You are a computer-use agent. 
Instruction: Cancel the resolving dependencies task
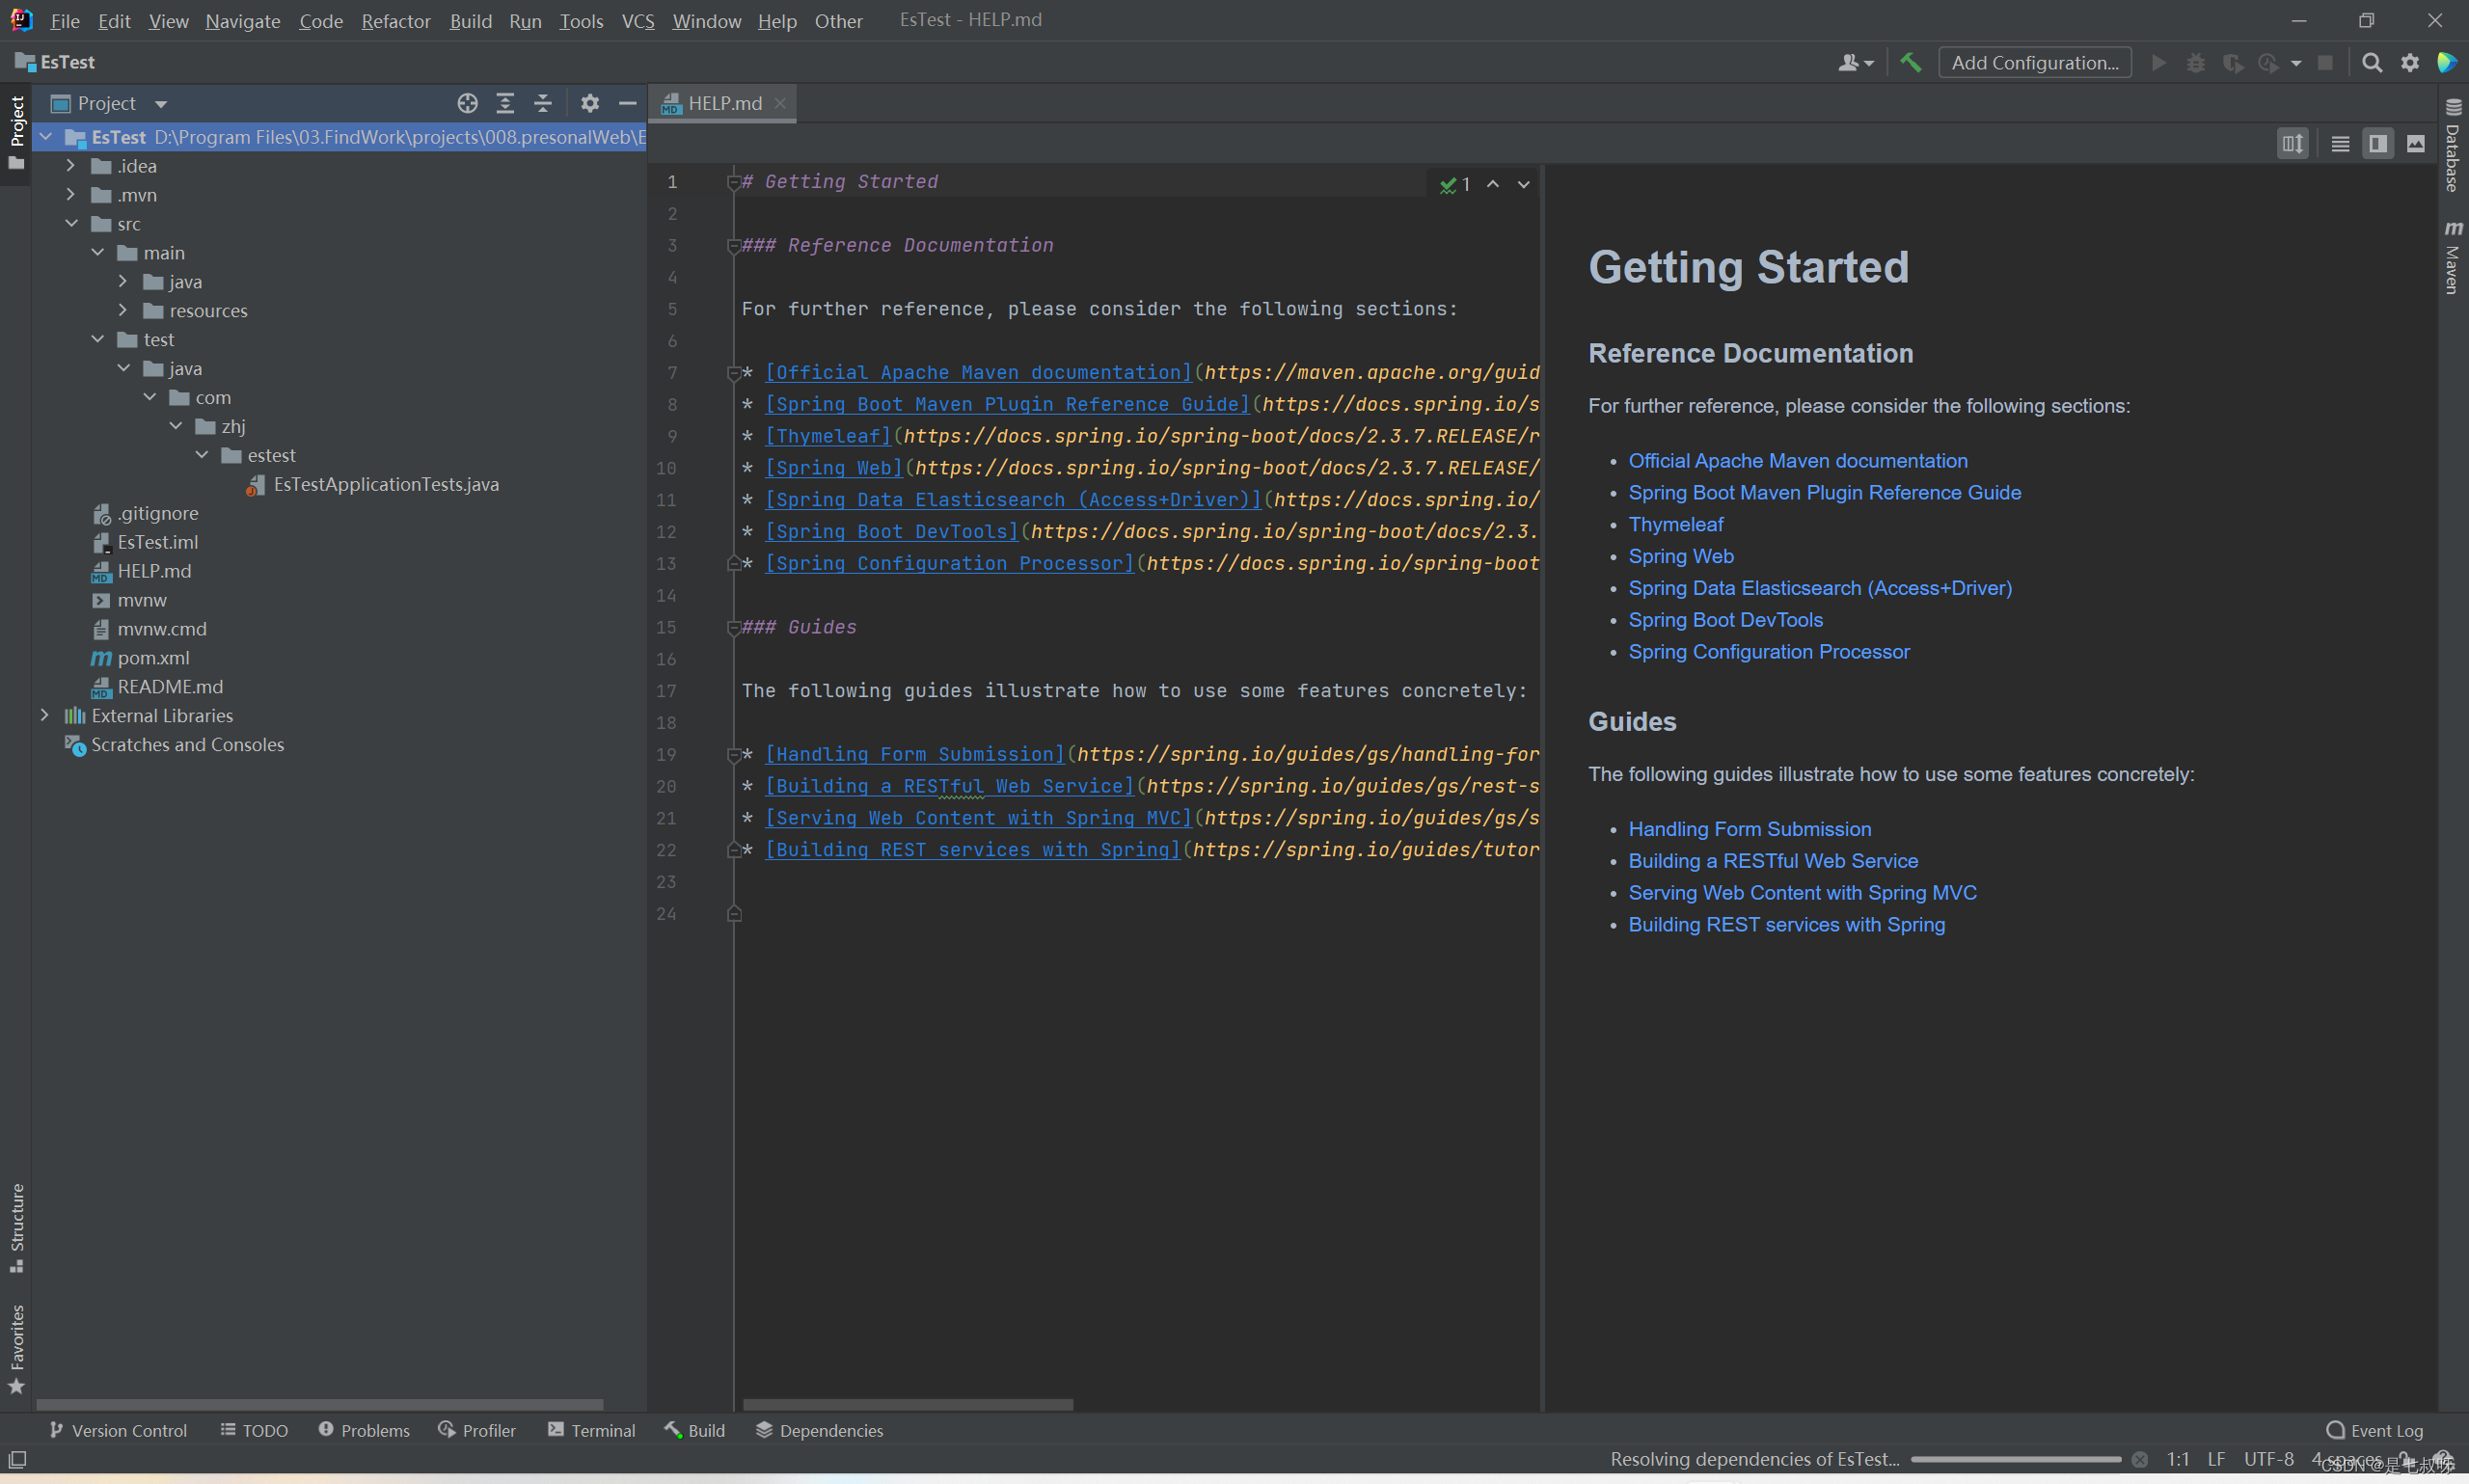tap(2139, 1459)
